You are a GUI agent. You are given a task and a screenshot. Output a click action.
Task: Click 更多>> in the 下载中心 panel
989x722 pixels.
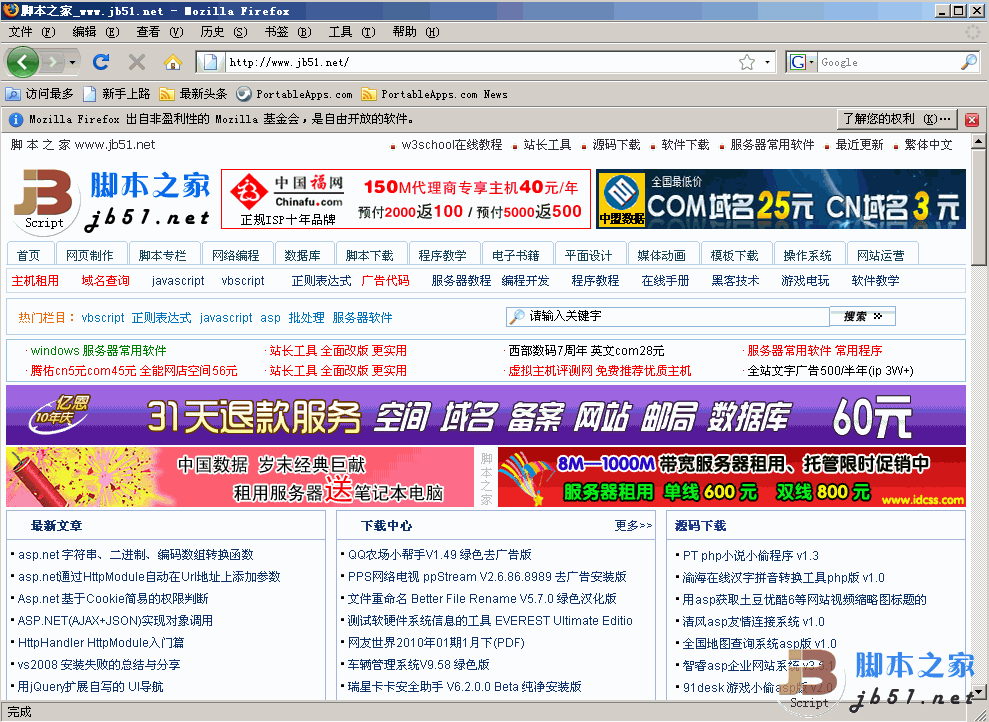pos(633,525)
